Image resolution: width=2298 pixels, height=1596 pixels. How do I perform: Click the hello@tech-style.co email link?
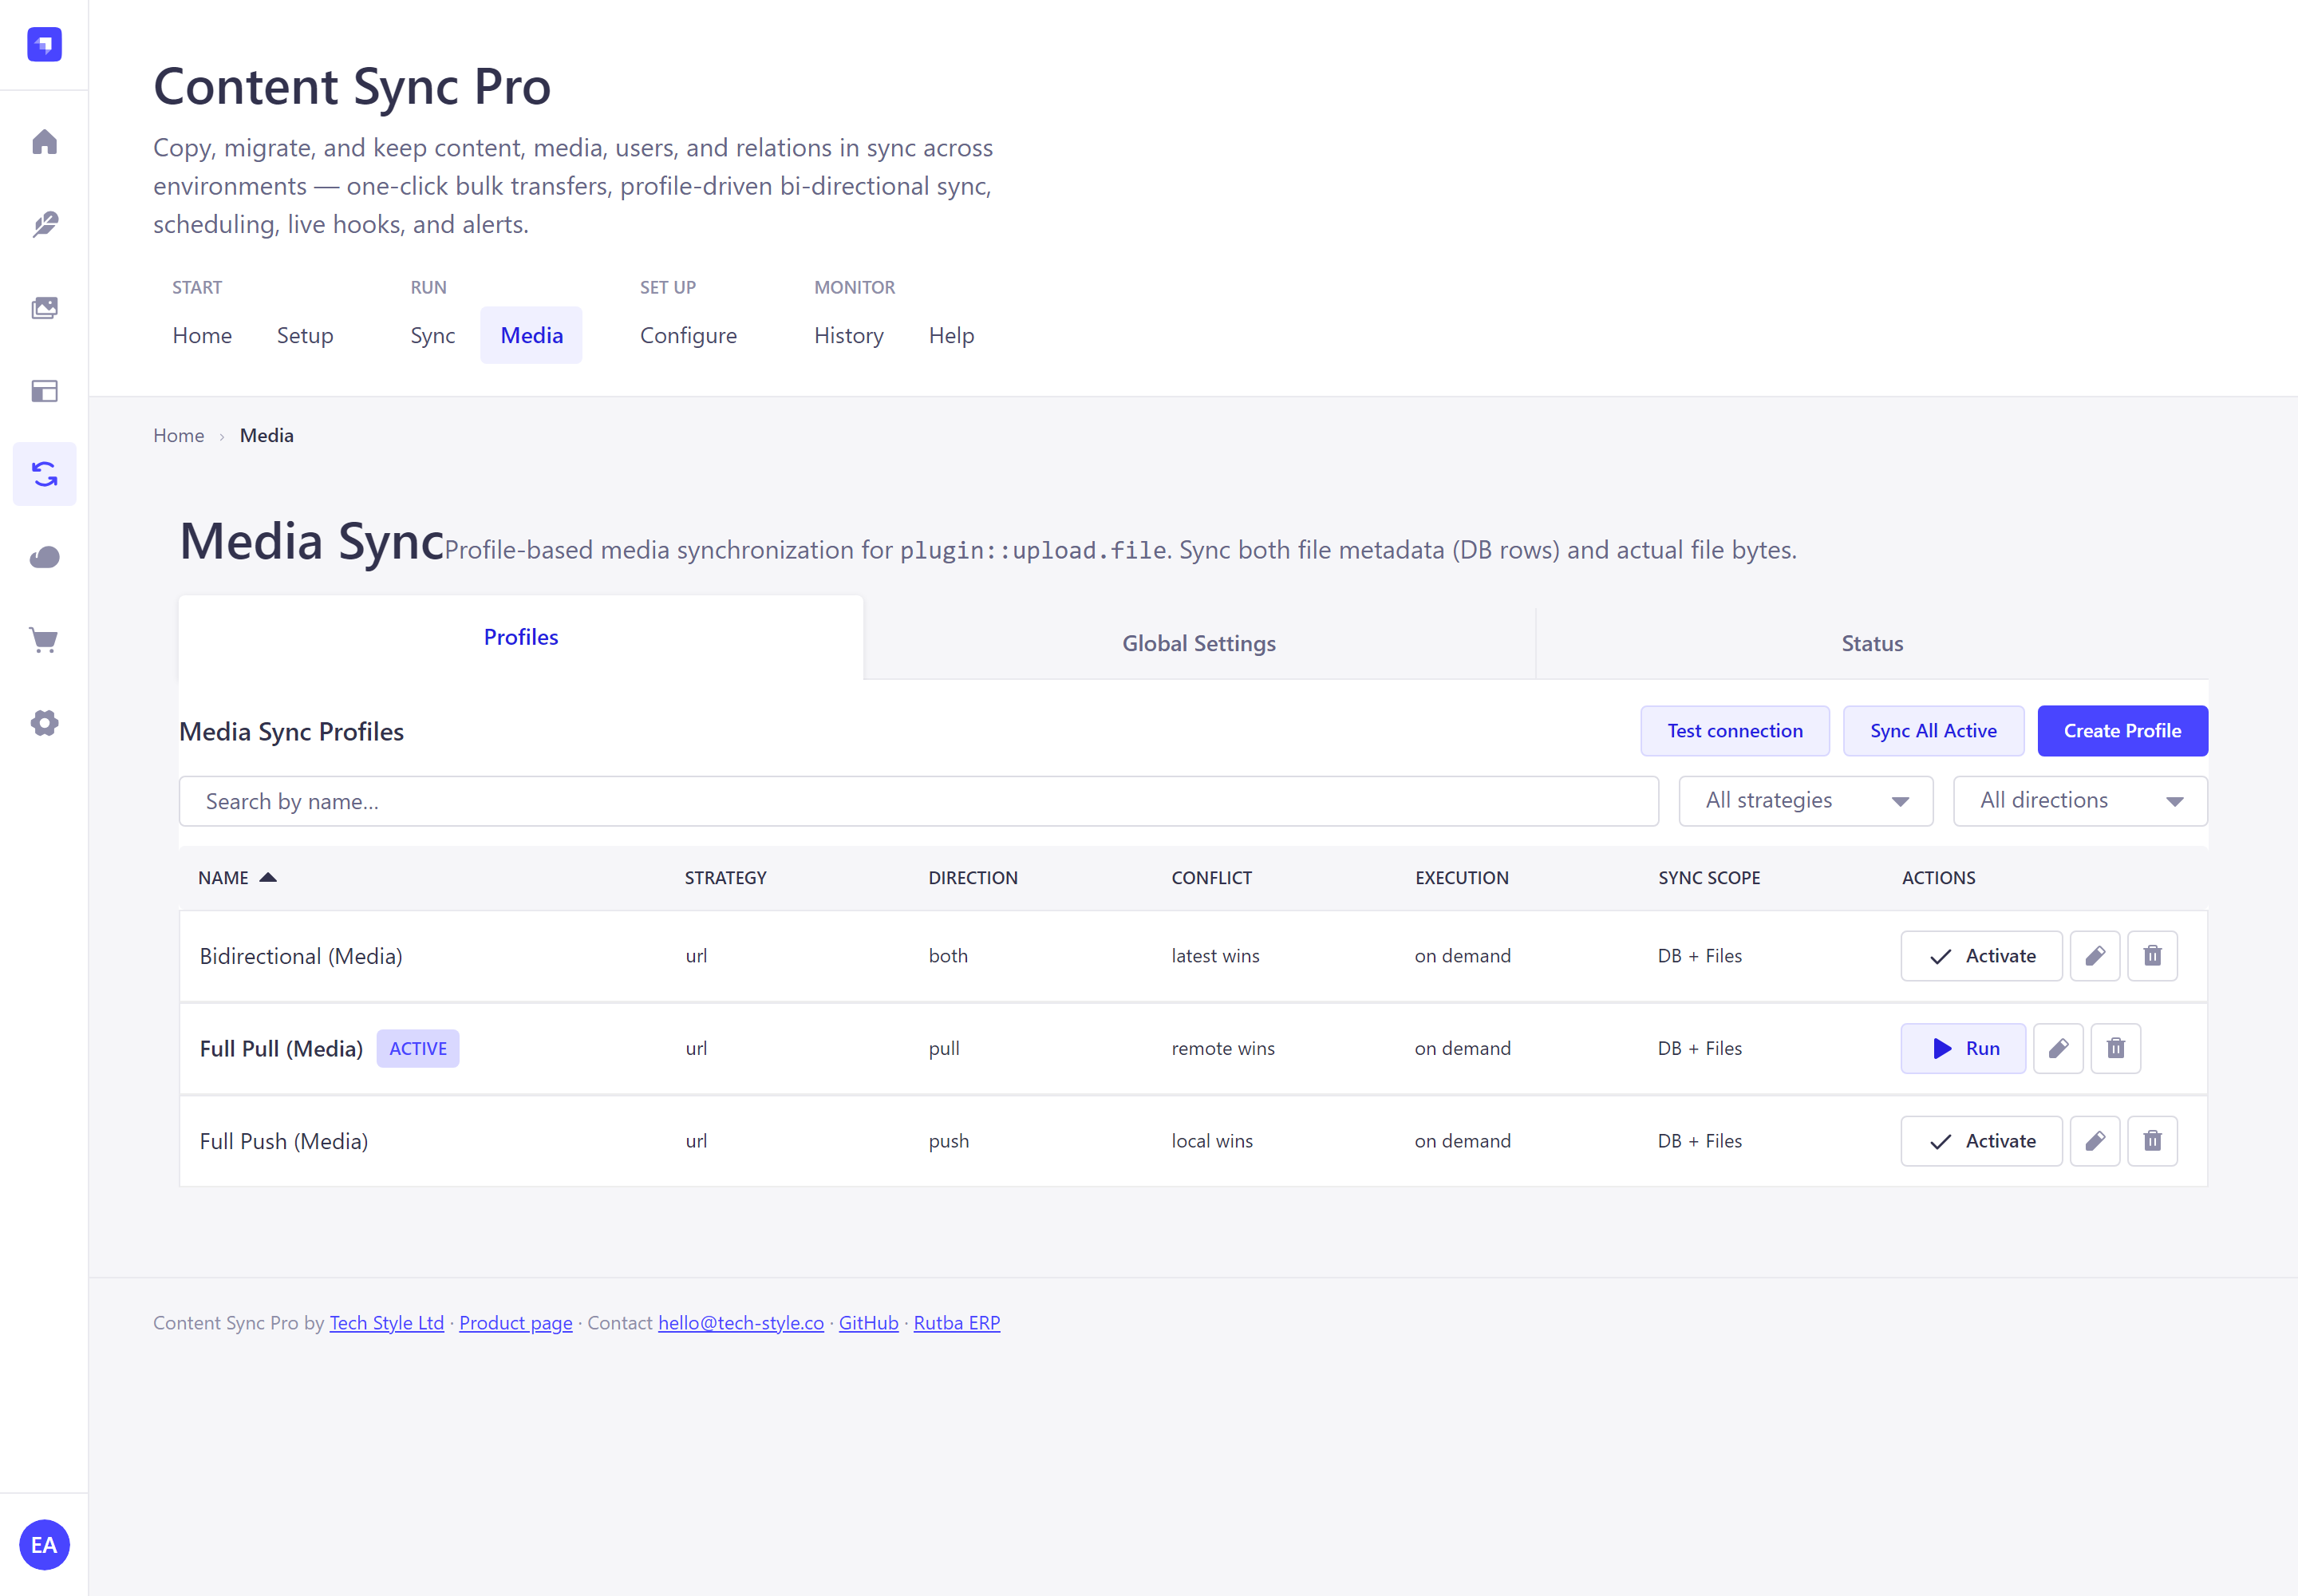tap(741, 1323)
